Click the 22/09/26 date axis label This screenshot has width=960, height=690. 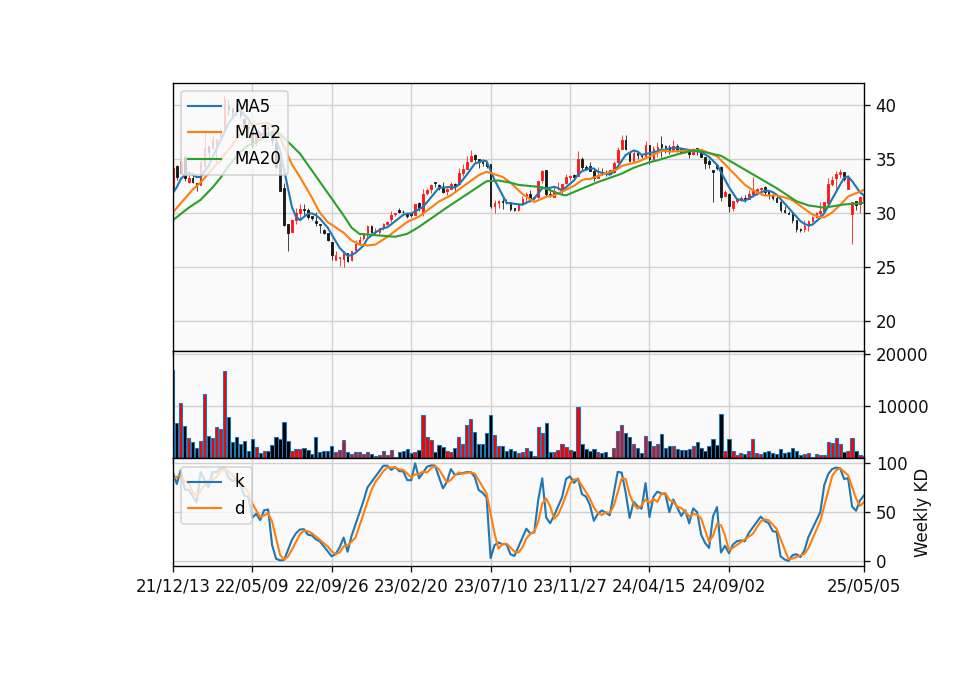(x=332, y=586)
